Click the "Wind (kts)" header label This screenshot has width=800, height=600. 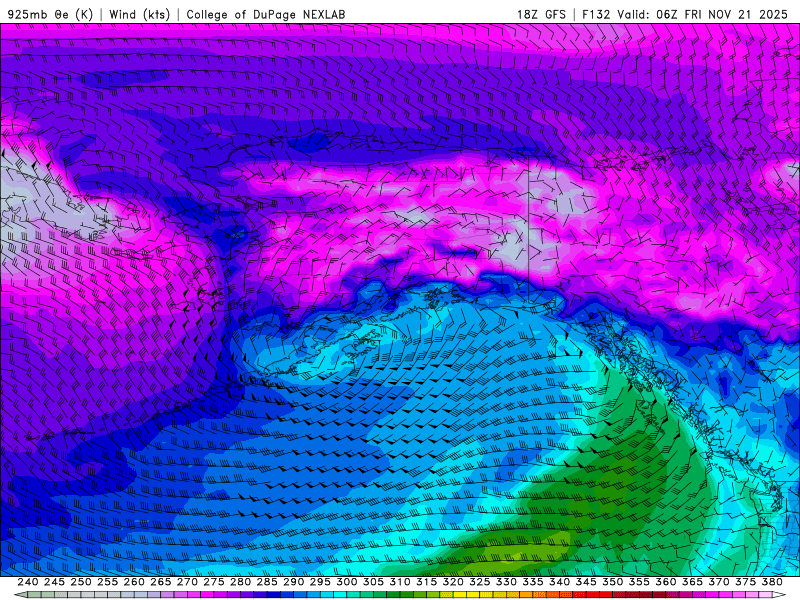(x=139, y=14)
